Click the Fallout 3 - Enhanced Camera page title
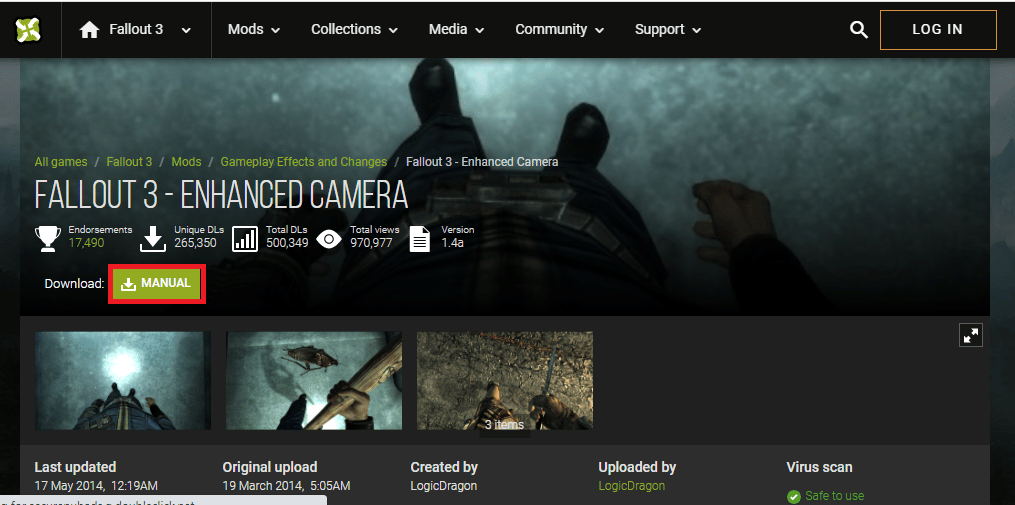 221,194
